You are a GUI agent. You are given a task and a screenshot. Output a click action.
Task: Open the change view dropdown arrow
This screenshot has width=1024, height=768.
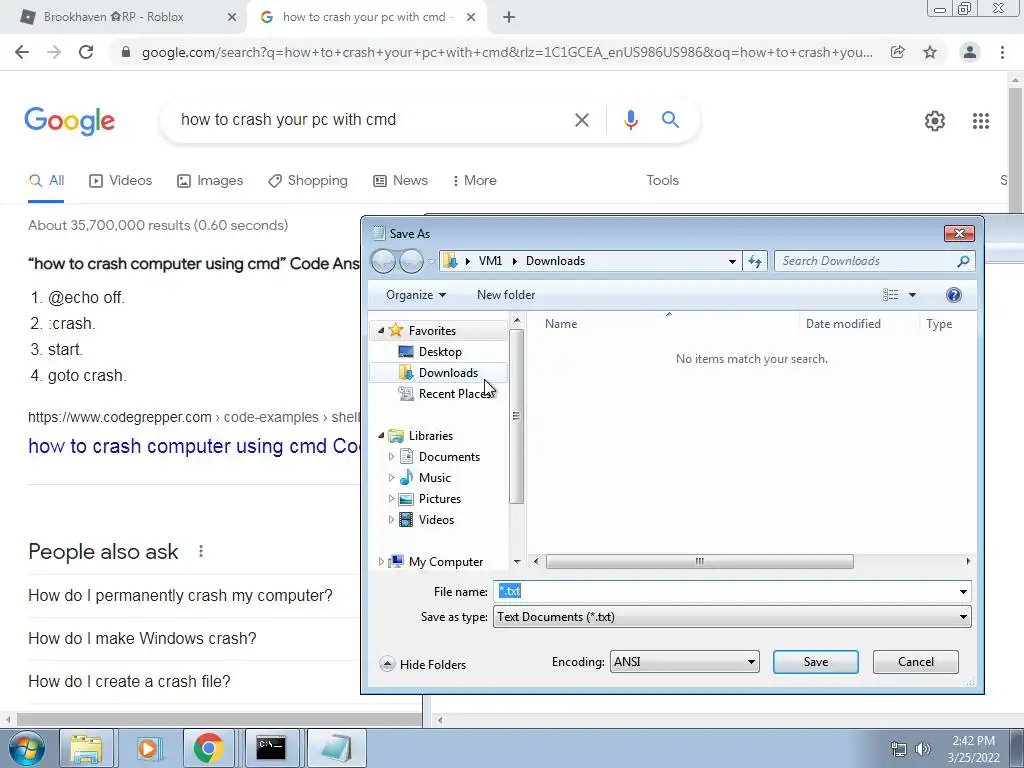[912, 295]
